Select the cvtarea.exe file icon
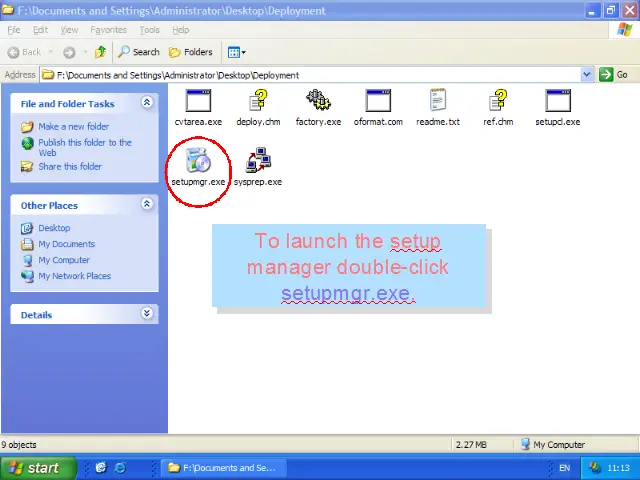The height and width of the screenshot is (480, 640). coord(198,100)
